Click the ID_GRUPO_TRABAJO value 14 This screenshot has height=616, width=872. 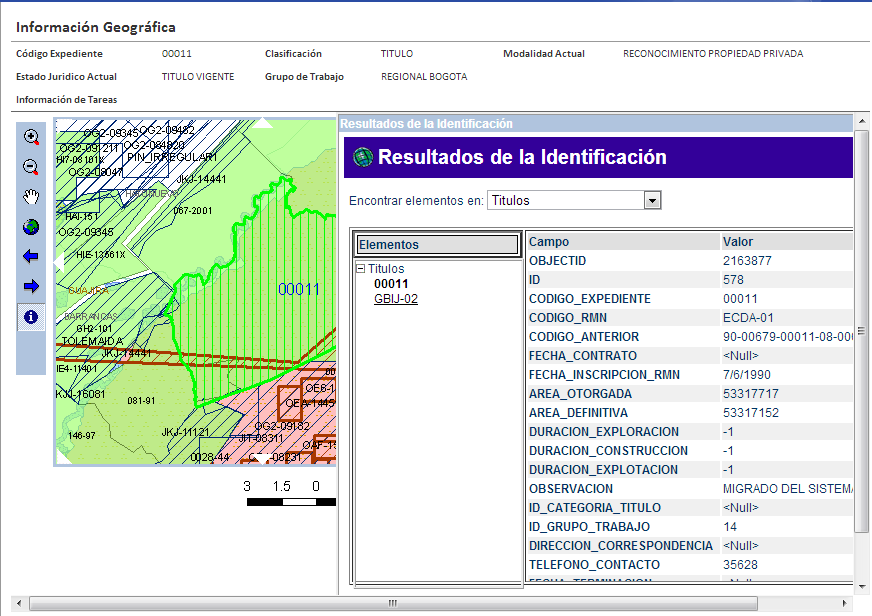coord(730,527)
